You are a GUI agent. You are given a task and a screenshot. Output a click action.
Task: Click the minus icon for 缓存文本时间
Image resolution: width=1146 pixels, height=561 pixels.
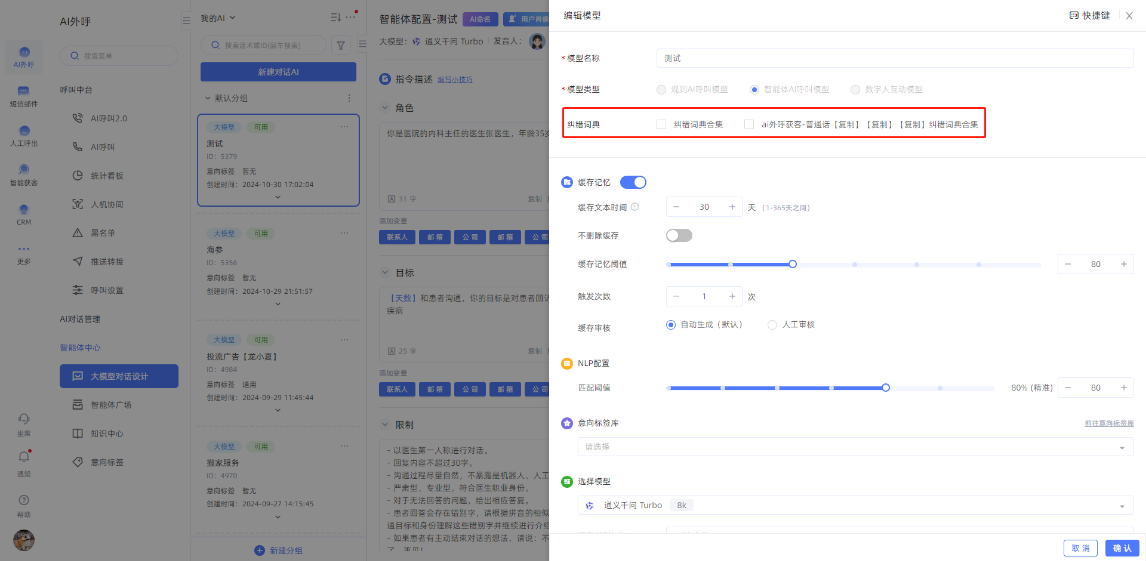coord(676,207)
